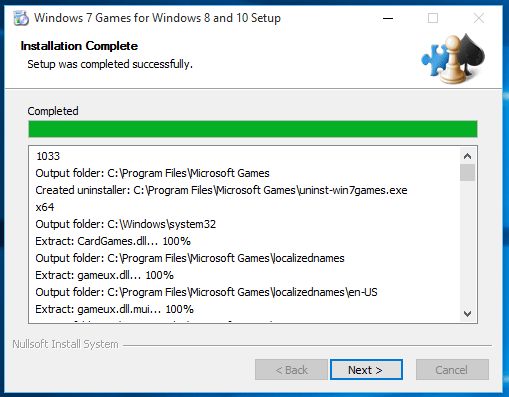The height and width of the screenshot is (397, 509).
Task: Select the 'Created uninstaller' log line
Action: tap(221, 190)
